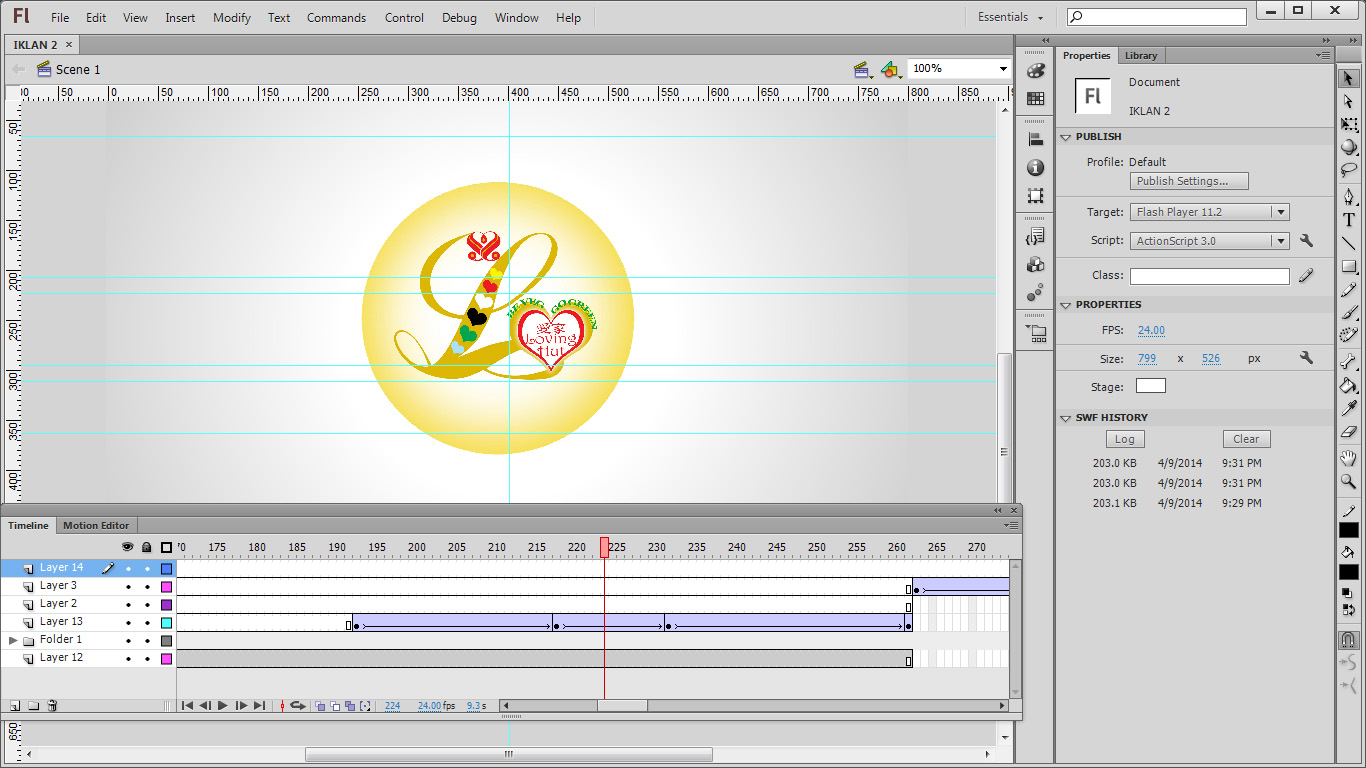The width and height of the screenshot is (1366, 768).
Task: Open the Commands menu
Action: click(x=336, y=17)
